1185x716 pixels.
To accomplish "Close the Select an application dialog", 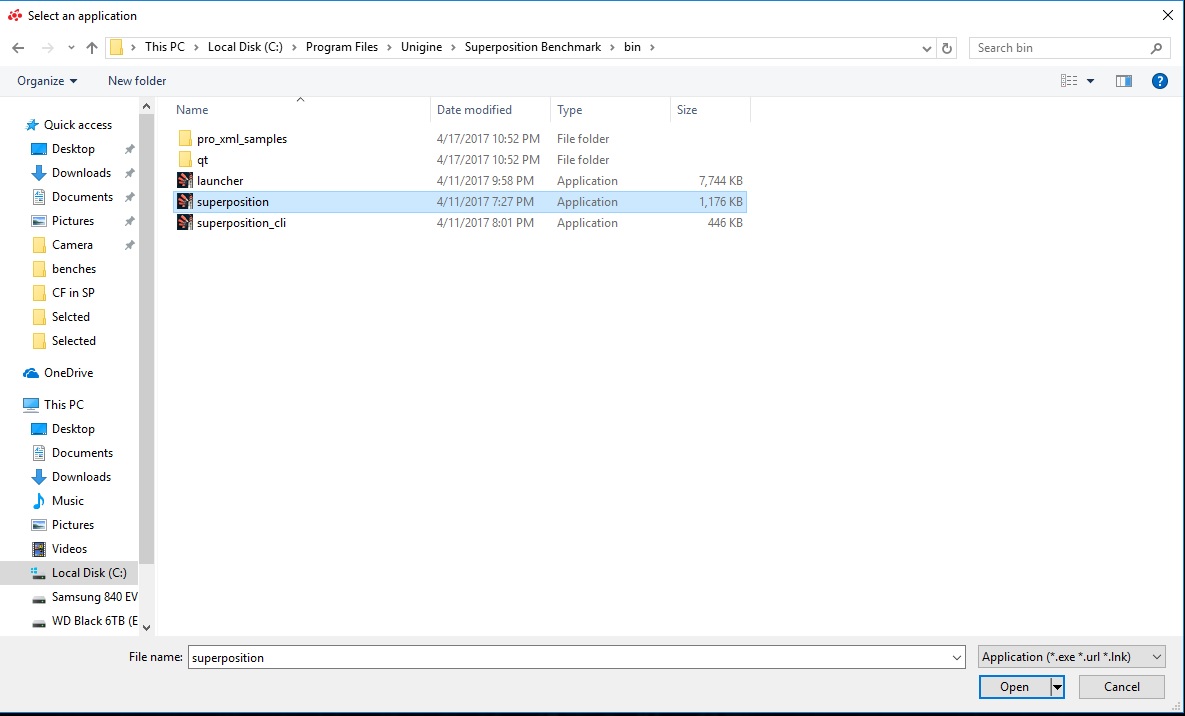I will click(x=1168, y=15).
